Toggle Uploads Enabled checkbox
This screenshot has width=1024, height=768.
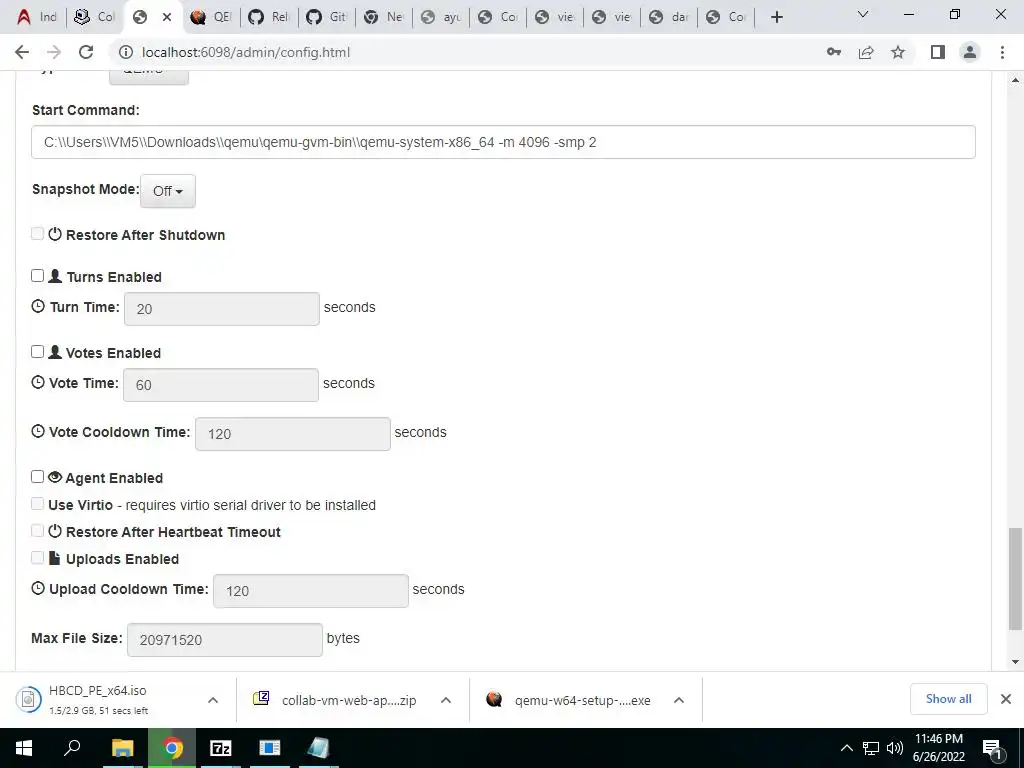(37, 558)
